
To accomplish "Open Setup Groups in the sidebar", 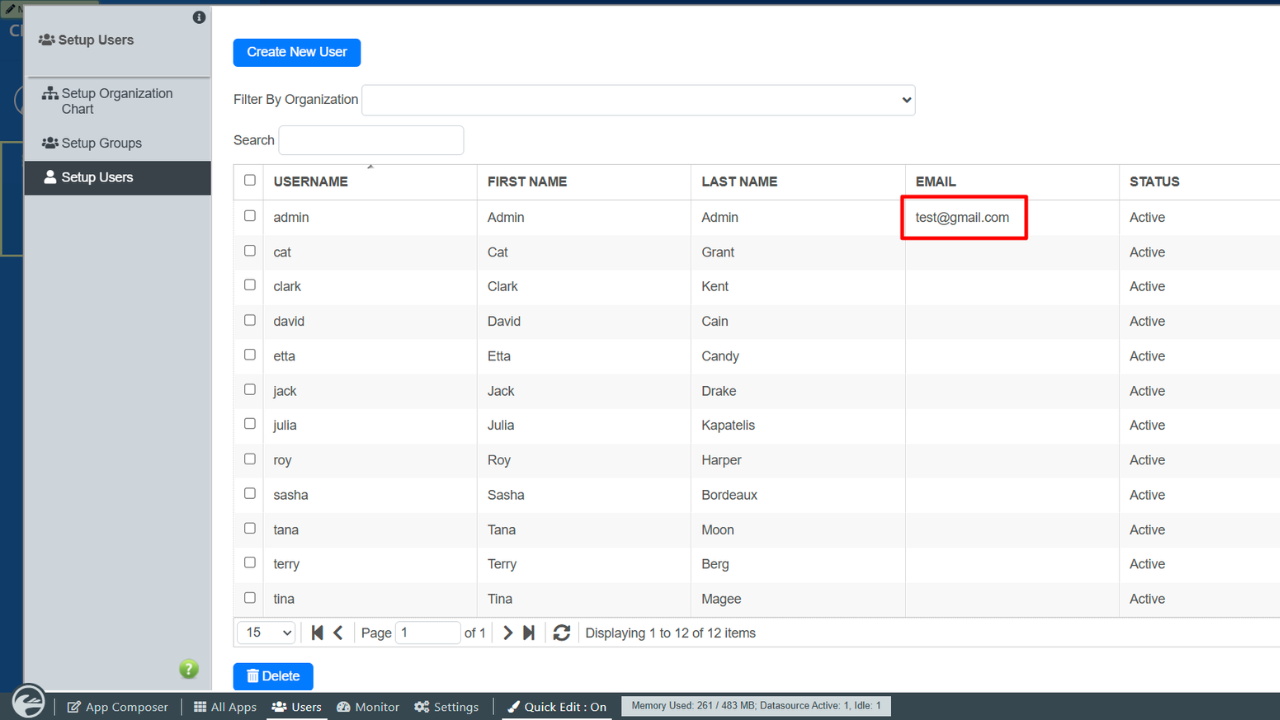I will pos(101,143).
